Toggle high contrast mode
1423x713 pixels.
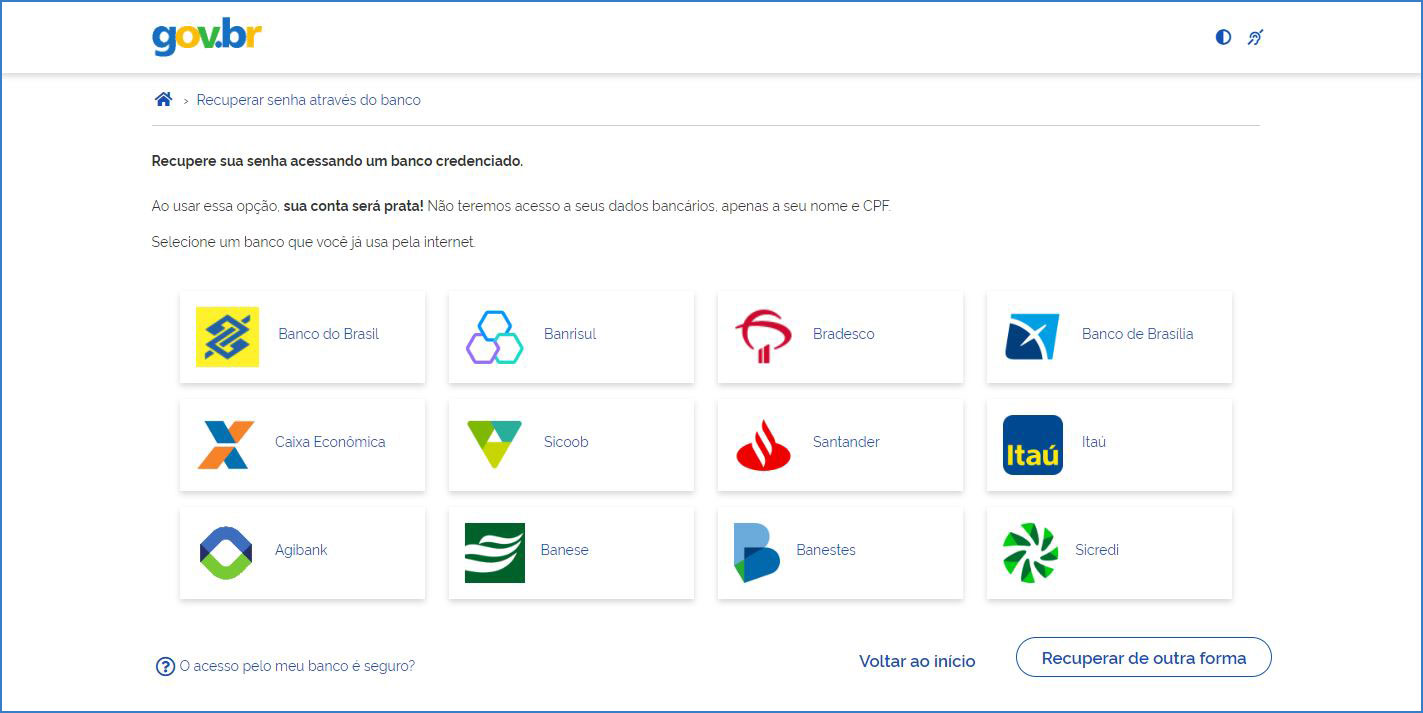(x=1223, y=37)
